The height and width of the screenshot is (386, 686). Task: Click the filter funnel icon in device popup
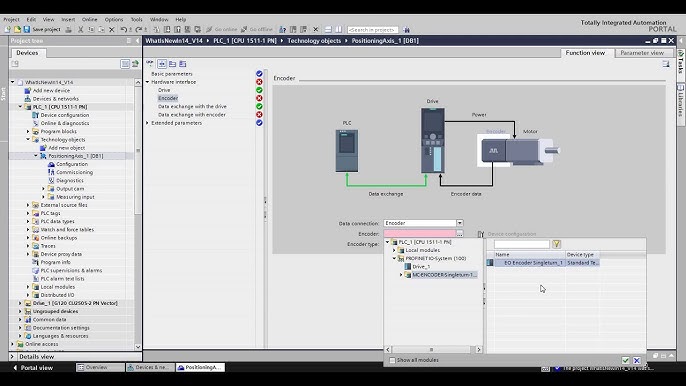(556, 244)
